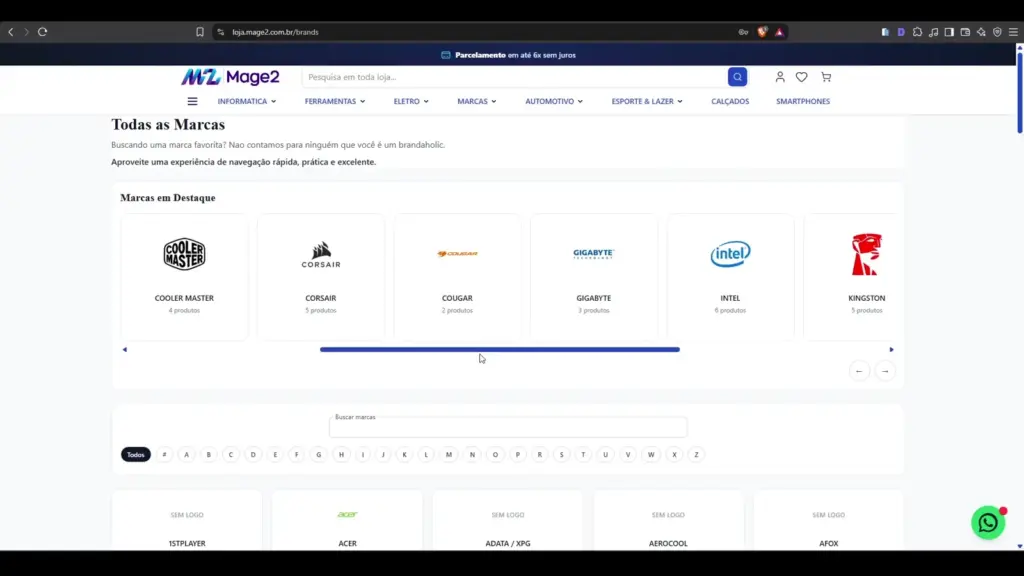Expand the ELETRO menu
Viewport: 1024px width, 576px height.
(x=411, y=101)
